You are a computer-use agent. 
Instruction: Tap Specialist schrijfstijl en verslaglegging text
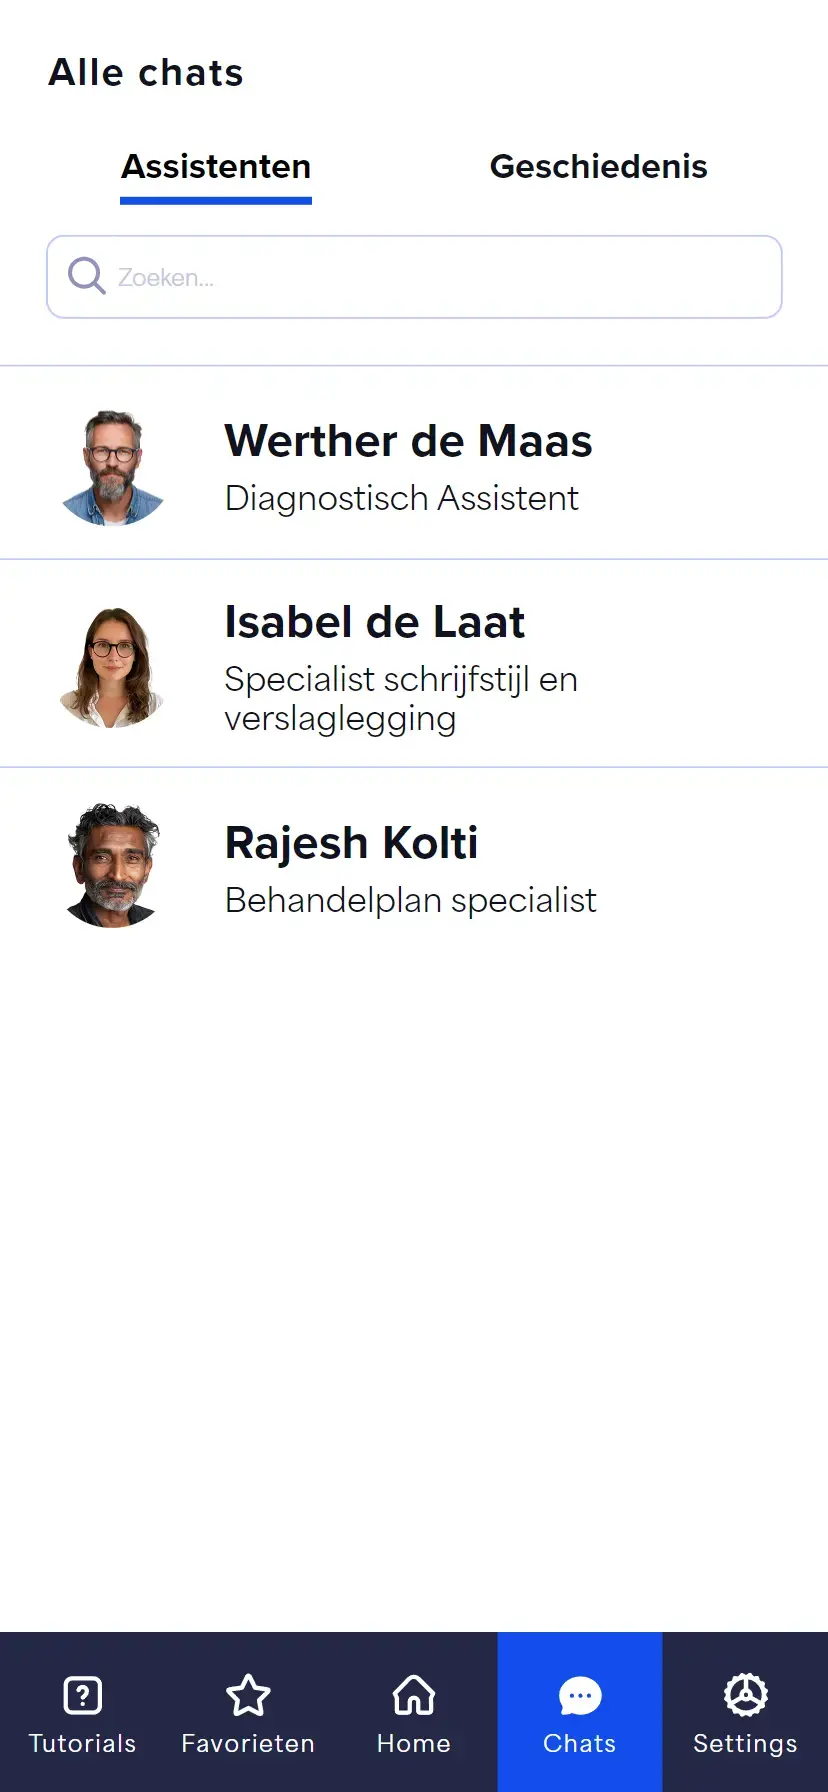pos(400,698)
